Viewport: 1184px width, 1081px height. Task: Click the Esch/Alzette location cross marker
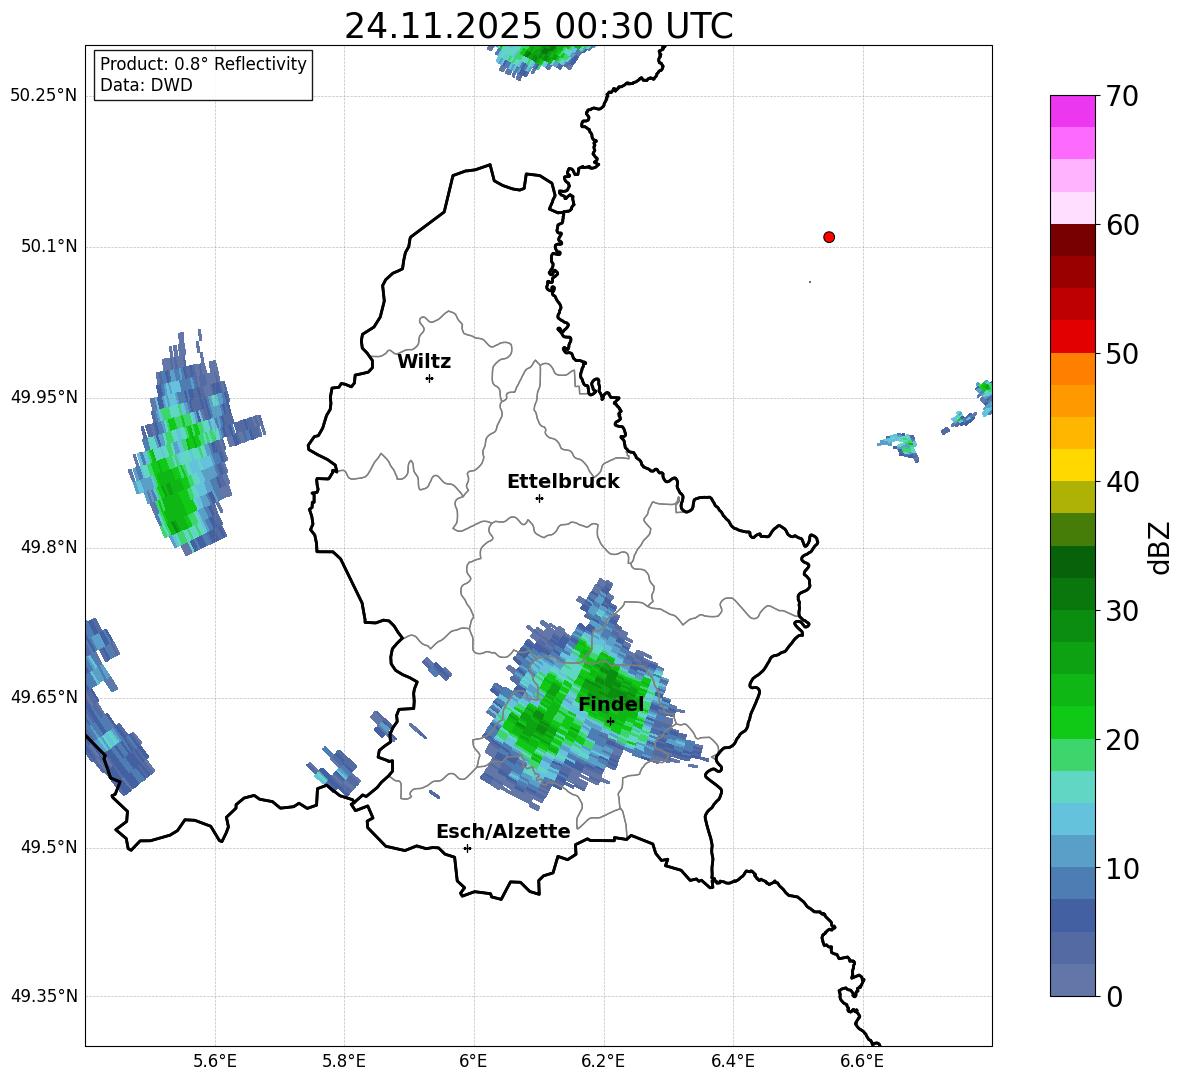click(467, 848)
